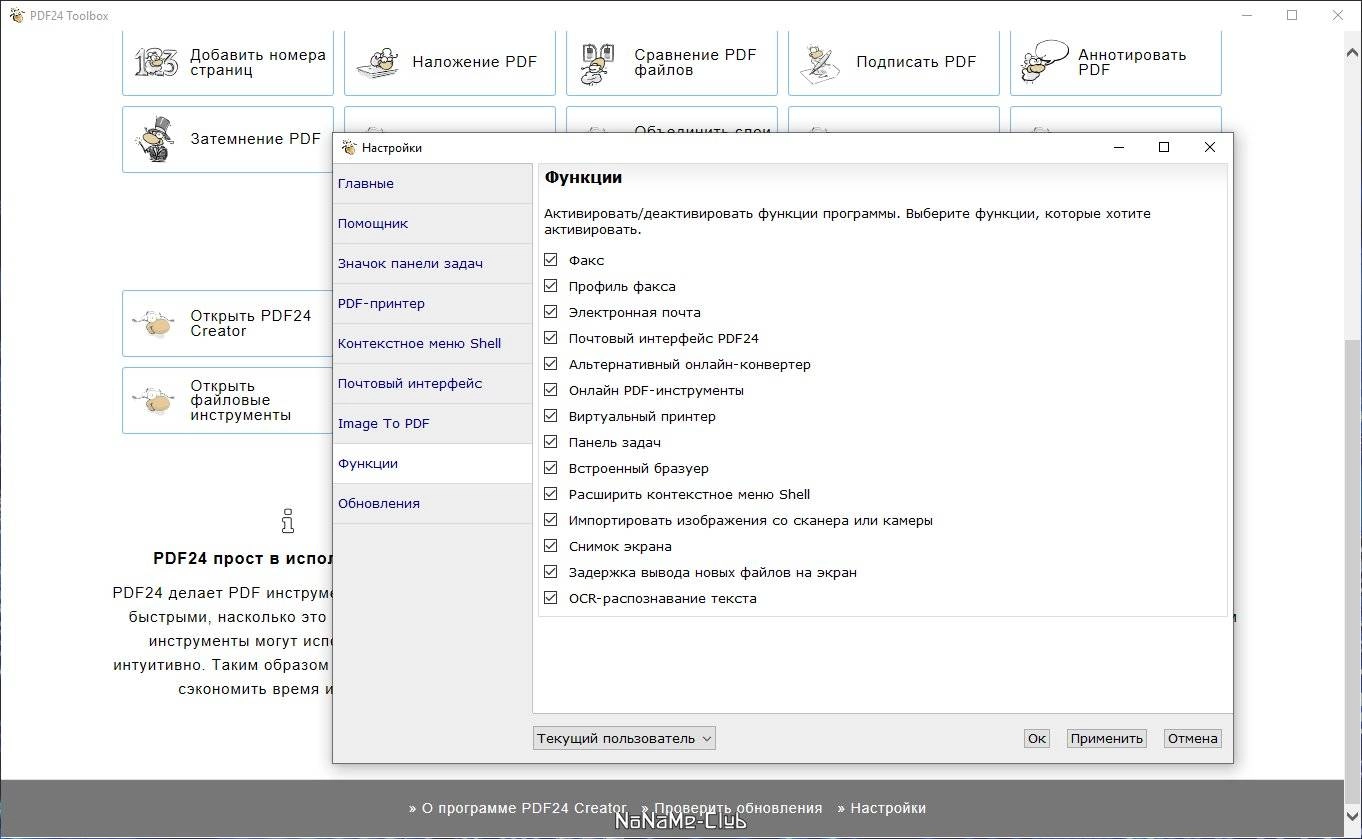
Task: Click Открыть файловые инструменты card
Action: (x=228, y=400)
